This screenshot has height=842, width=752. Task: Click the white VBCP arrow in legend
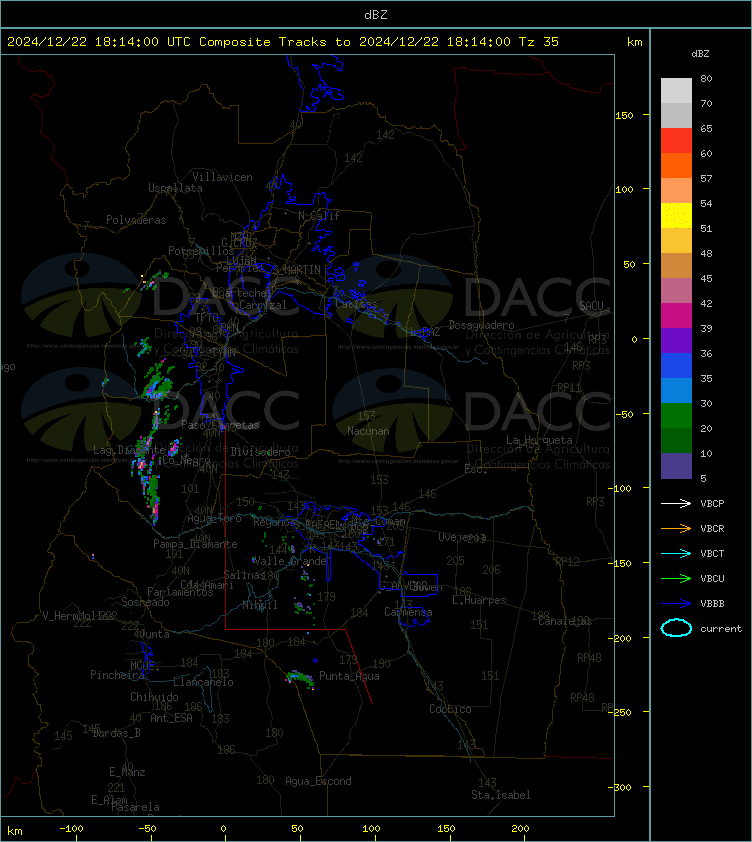click(x=676, y=503)
